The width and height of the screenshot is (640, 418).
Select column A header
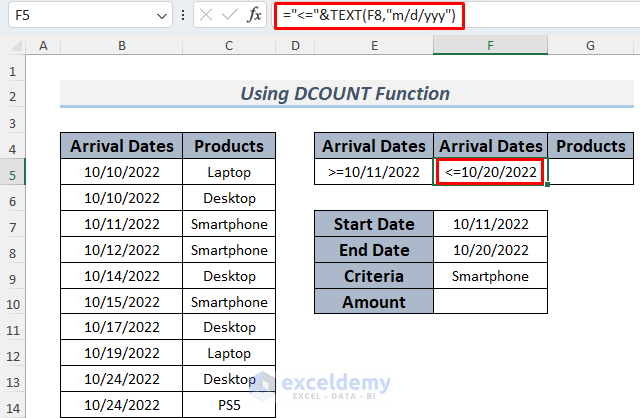pos(43,45)
